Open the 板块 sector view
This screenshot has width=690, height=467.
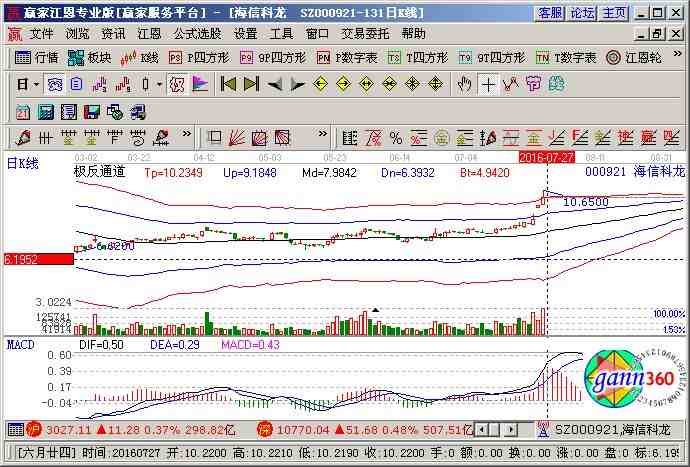[90, 58]
